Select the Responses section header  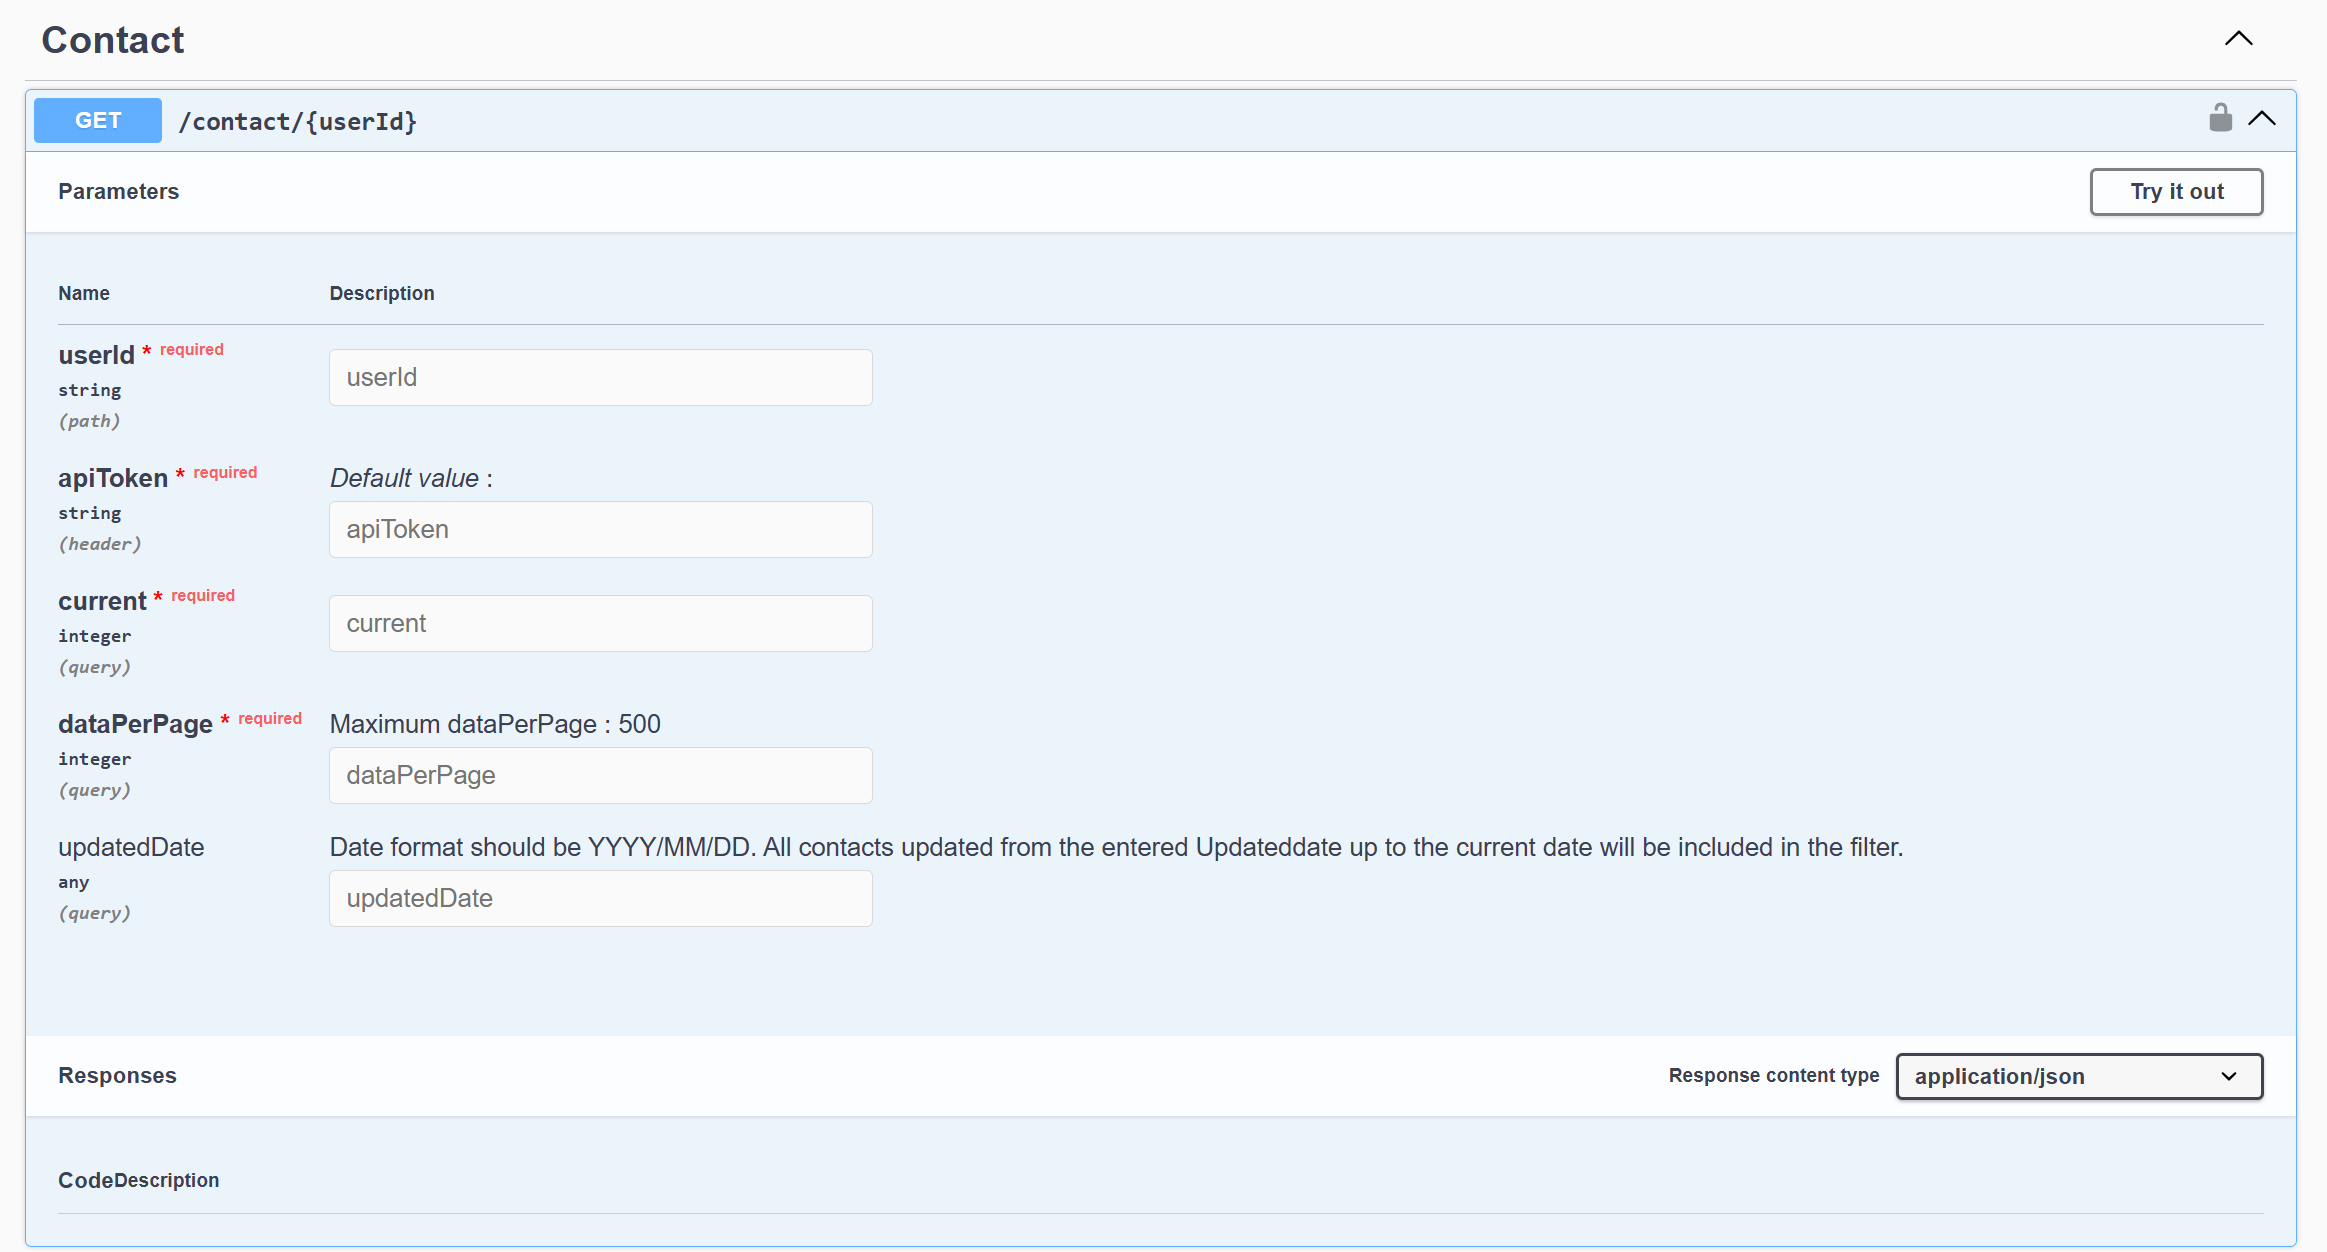(x=117, y=1075)
